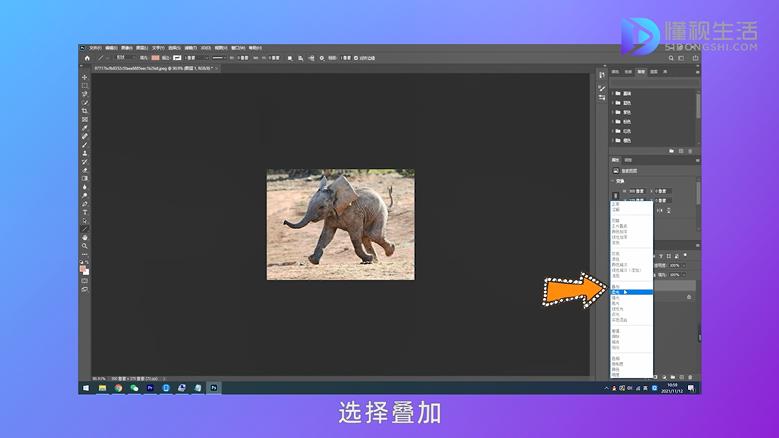Expand the 红色 gradient folder
The height and width of the screenshot is (438, 779).
tap(613, 131)
